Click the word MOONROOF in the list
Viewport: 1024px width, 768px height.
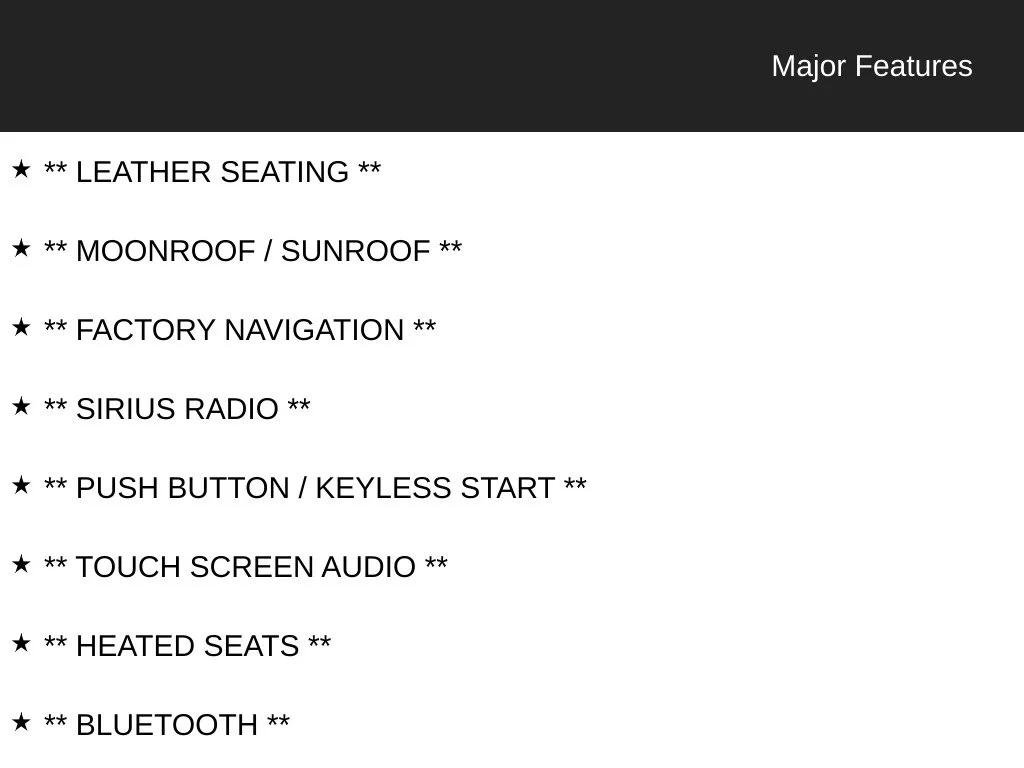point(165,251)
